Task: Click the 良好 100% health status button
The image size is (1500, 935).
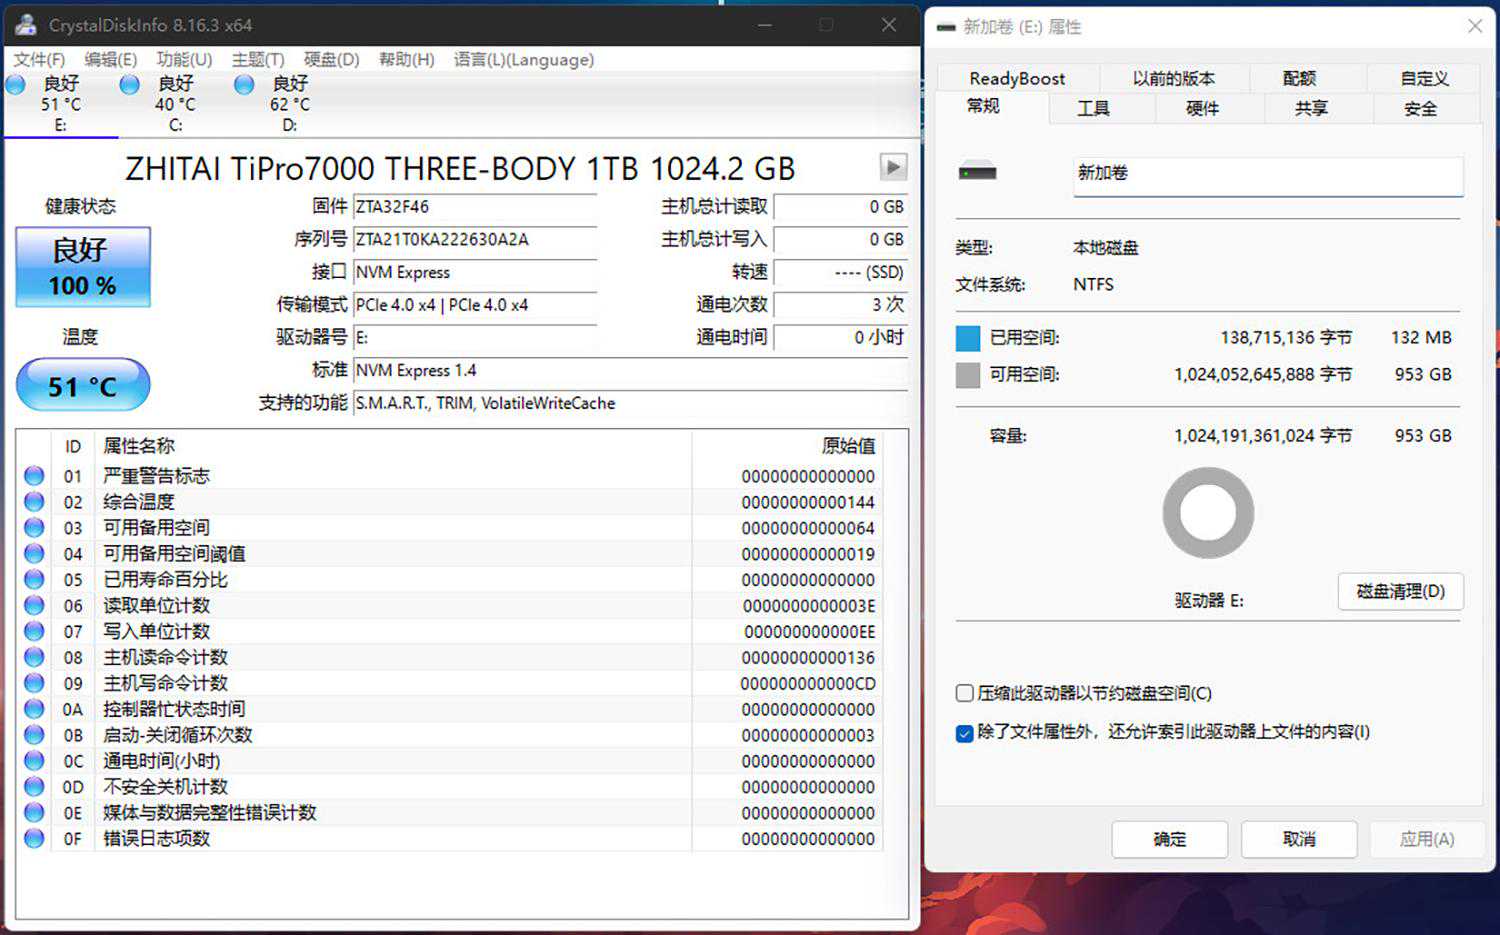Action: point(83,267)
